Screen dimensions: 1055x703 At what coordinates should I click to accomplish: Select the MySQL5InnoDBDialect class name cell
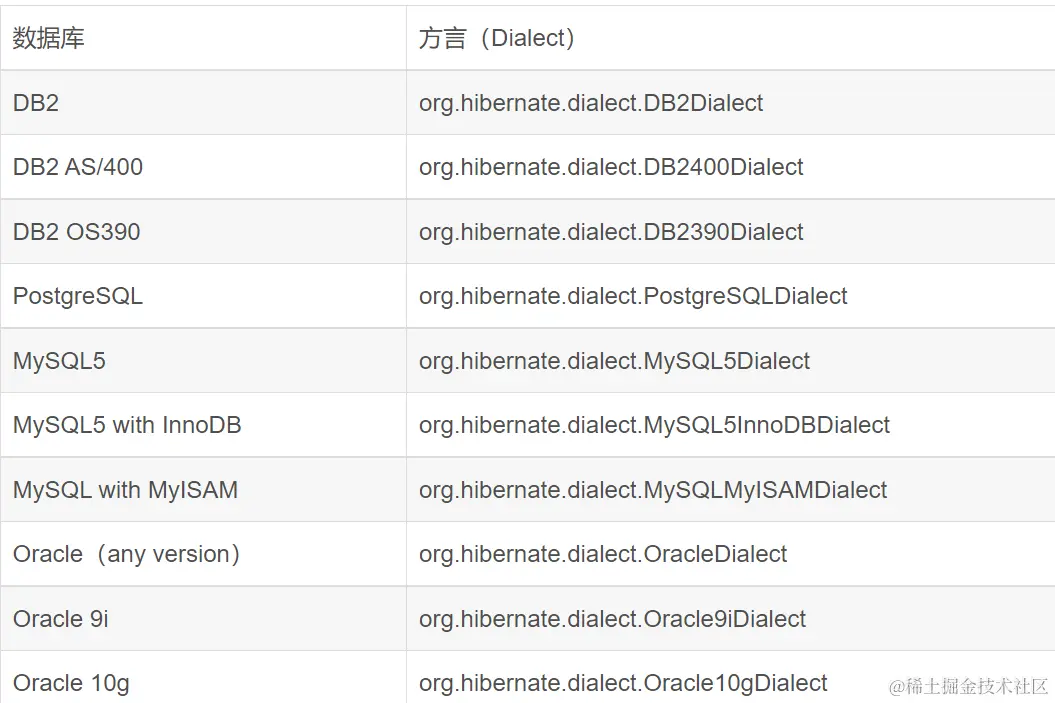coord(654,425)
